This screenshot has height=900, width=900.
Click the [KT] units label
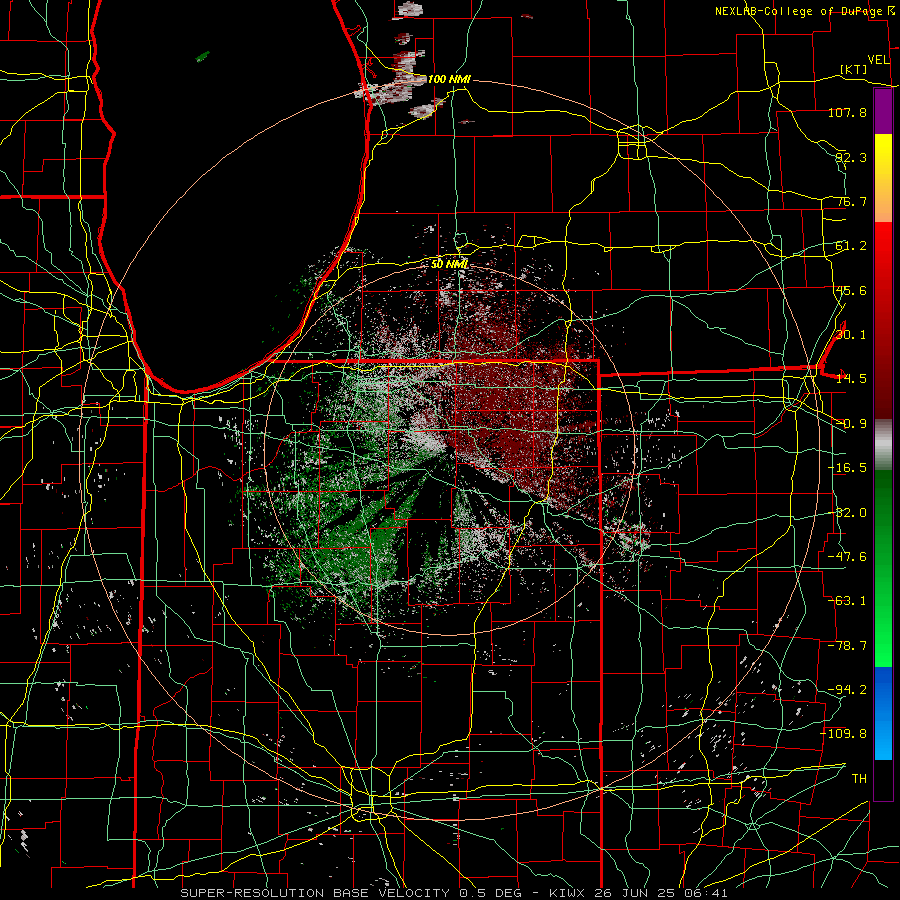(x=853, y=69)
